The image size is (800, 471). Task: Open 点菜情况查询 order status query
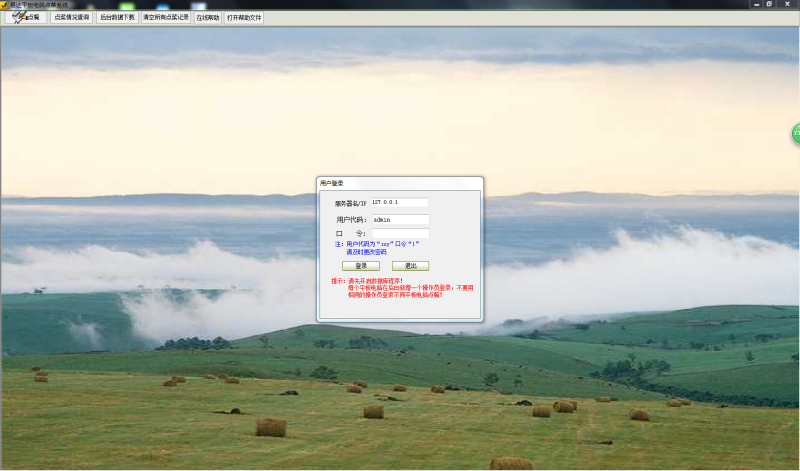click(x=71, y=17)
